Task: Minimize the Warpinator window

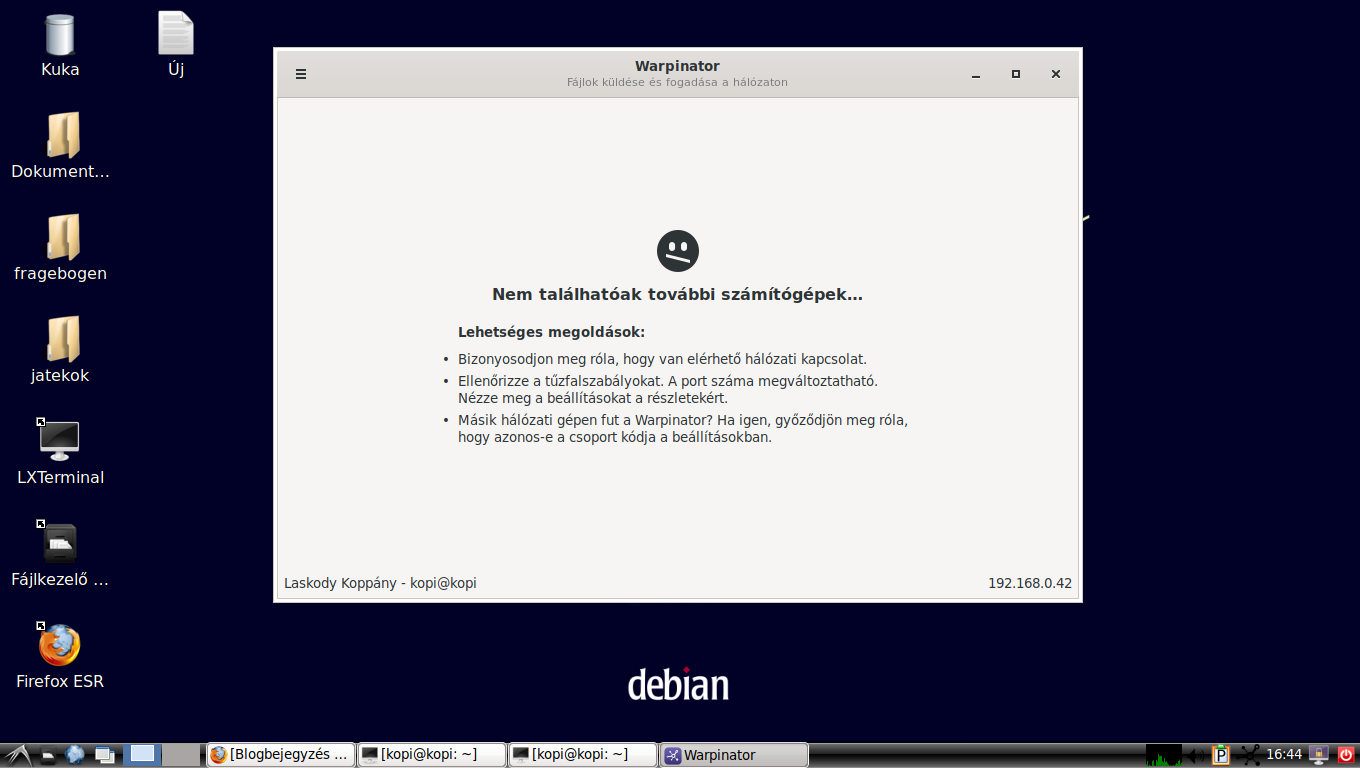Action: click(976, 74)
